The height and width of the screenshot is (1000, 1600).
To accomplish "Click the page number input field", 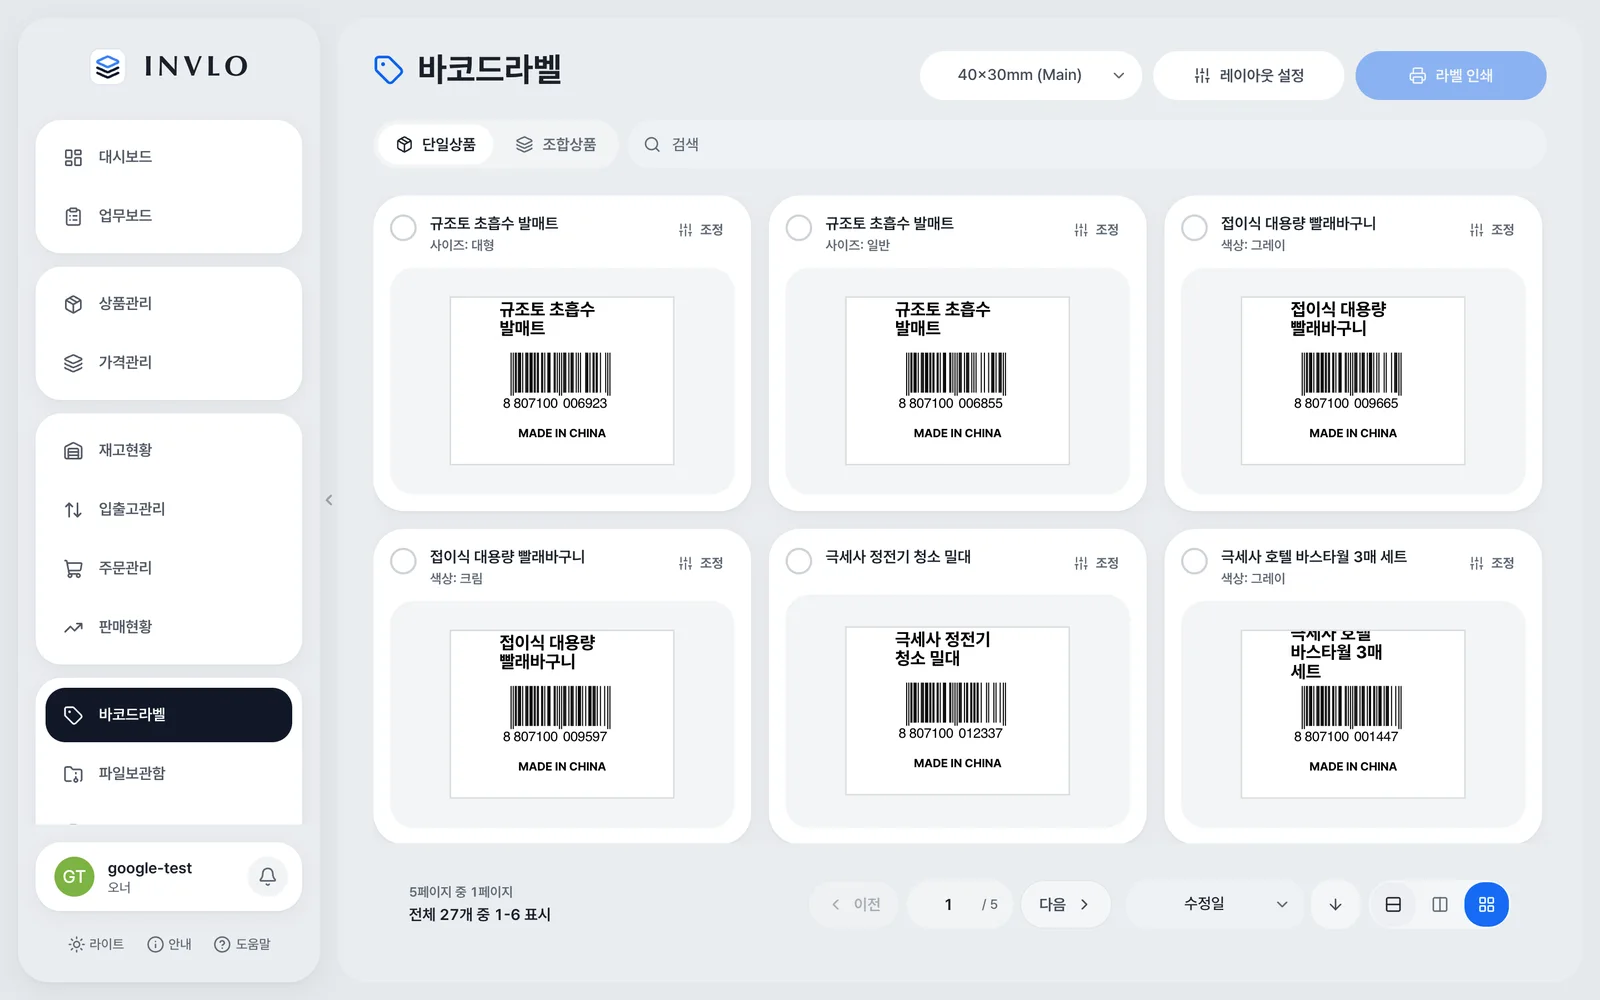I will click(948, 905).
